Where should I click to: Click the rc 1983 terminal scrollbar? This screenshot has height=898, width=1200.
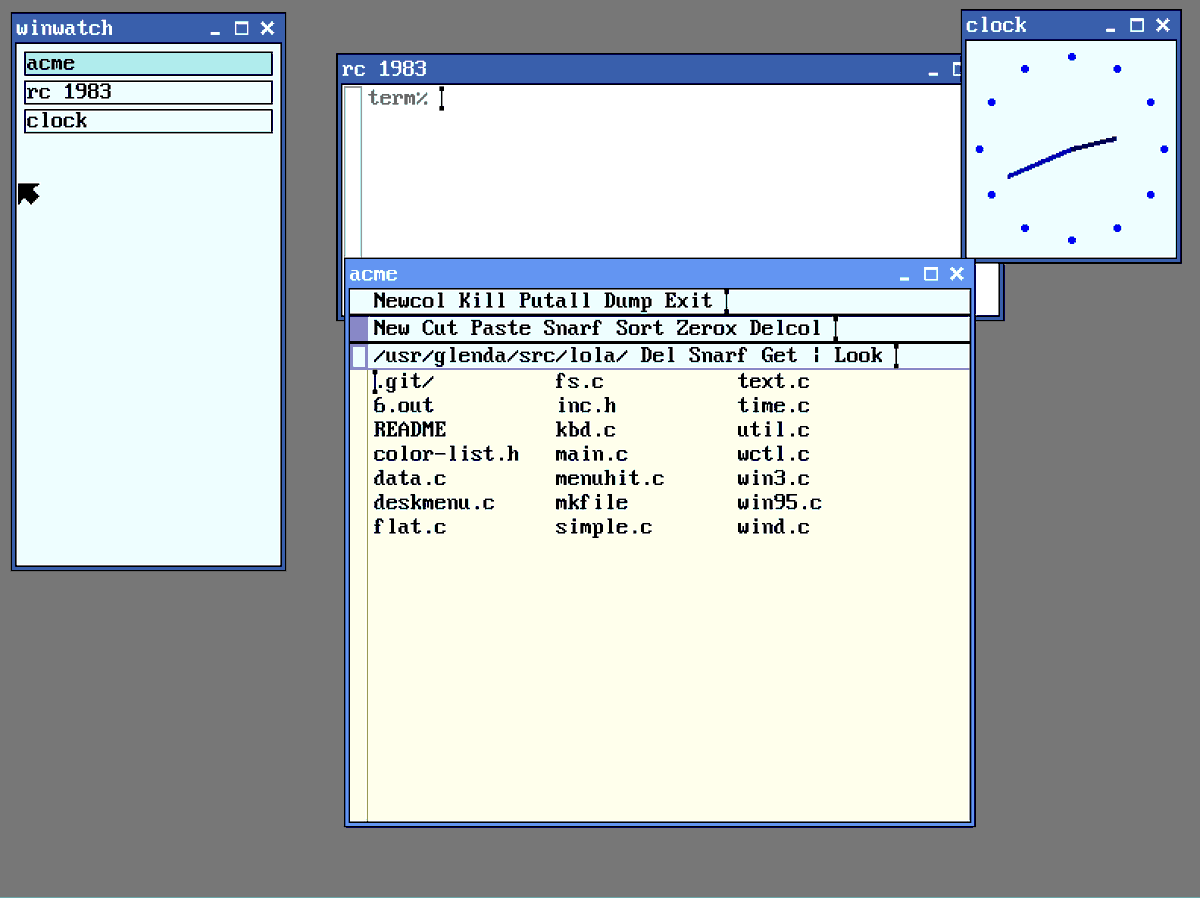pyautogui.click(x=352, y=173)
